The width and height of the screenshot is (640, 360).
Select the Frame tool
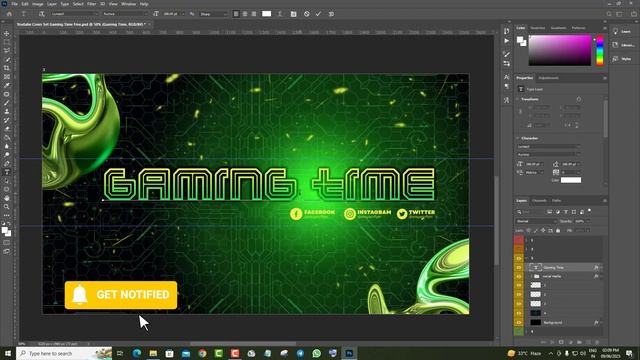7,77
